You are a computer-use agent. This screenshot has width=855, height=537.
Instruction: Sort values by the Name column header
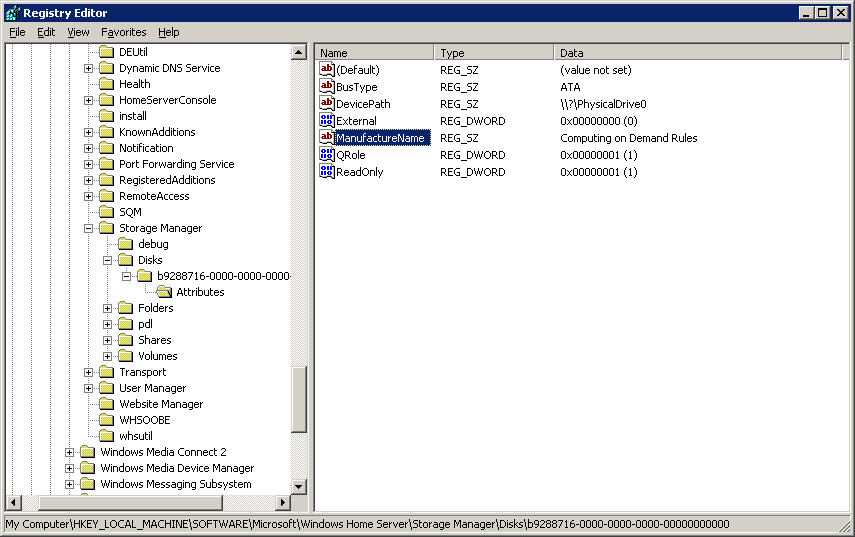(375, 52)
